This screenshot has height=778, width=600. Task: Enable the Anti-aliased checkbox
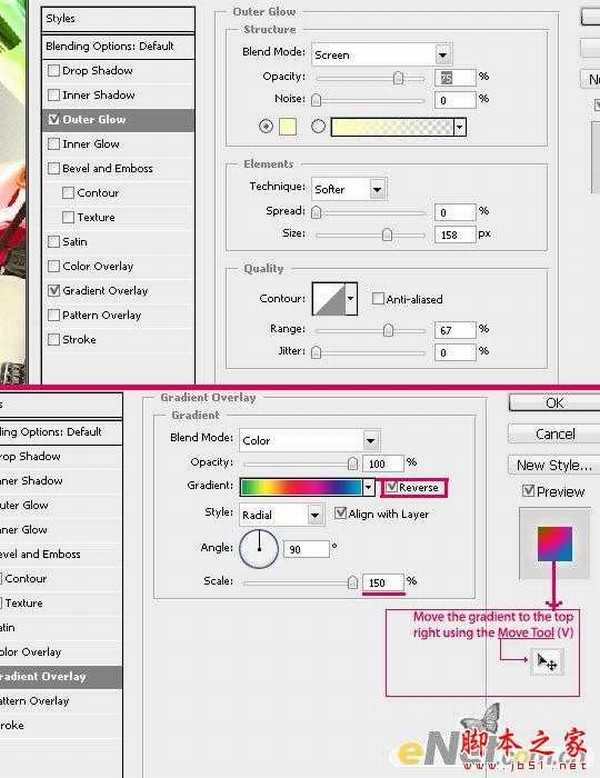pos(378,299)
